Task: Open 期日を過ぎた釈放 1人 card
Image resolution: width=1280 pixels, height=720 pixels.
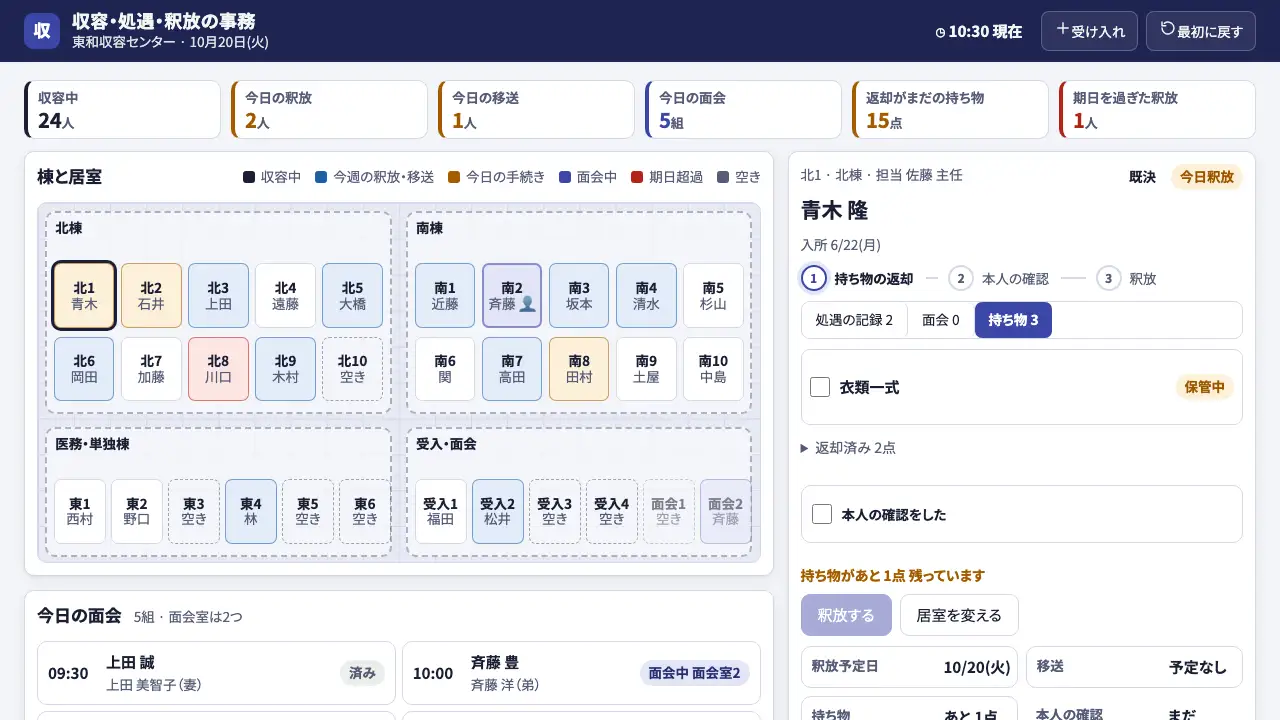Action: 1157,109
